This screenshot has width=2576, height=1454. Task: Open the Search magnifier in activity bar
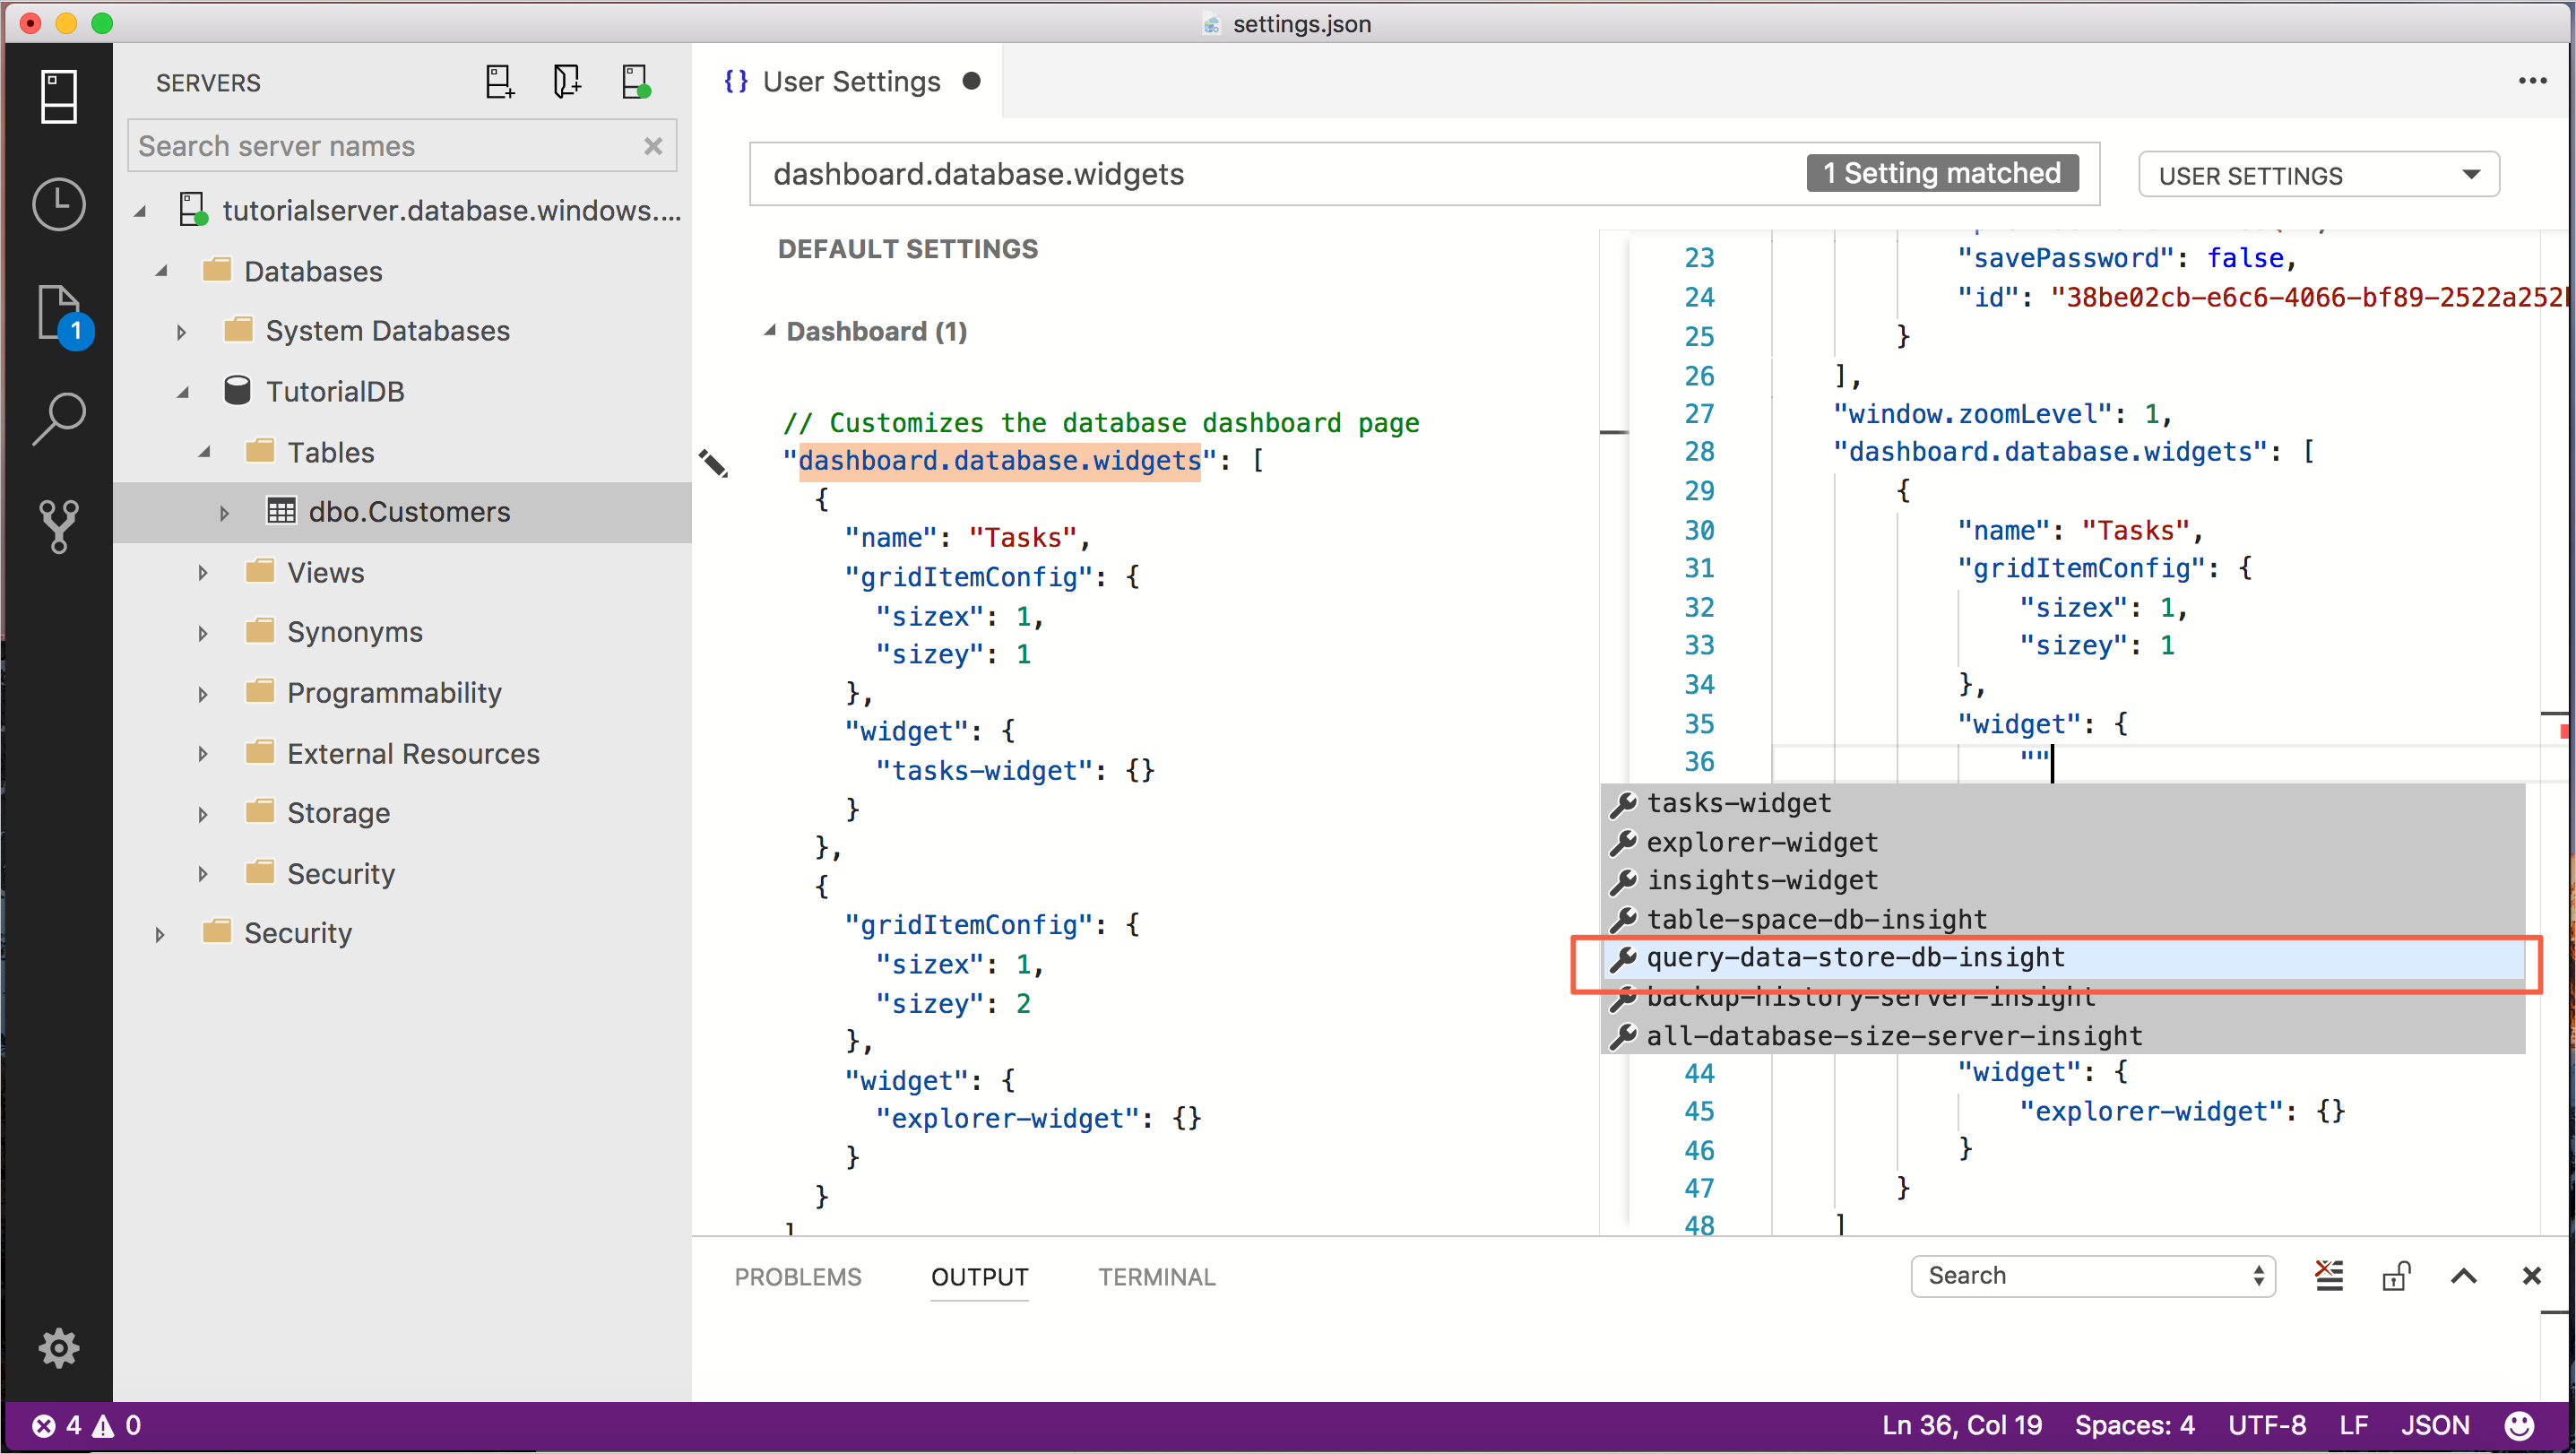coord(58,418)
